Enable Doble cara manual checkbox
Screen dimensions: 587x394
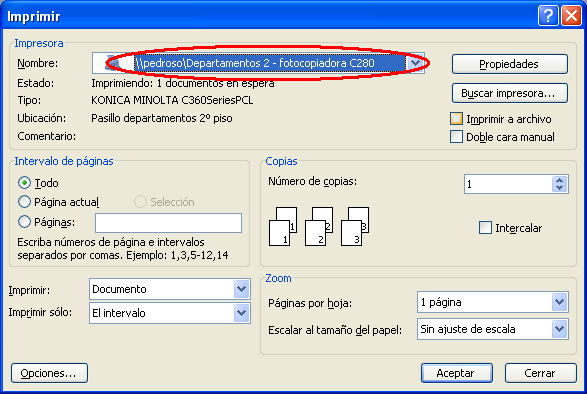(x=456, y=137)
